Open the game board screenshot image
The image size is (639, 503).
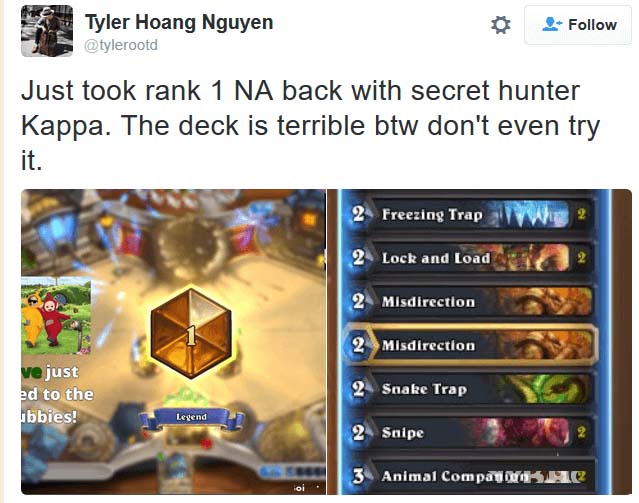[174, 342]
